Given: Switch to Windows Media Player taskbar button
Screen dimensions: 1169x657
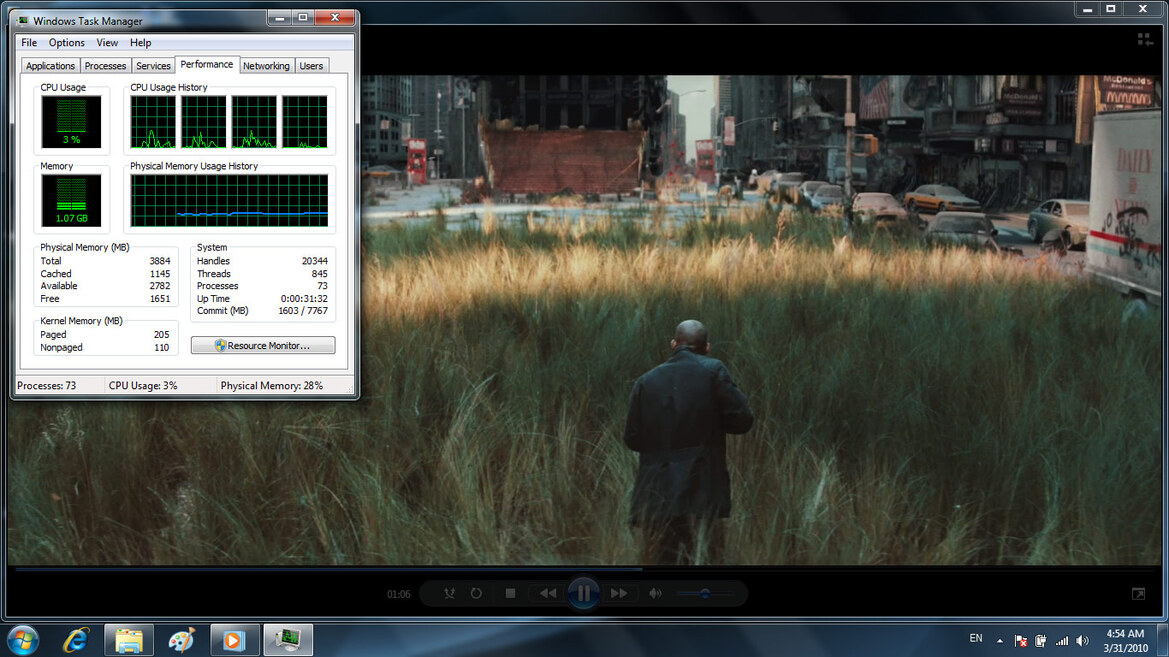Looking at the screenshot, I should 234,641.
